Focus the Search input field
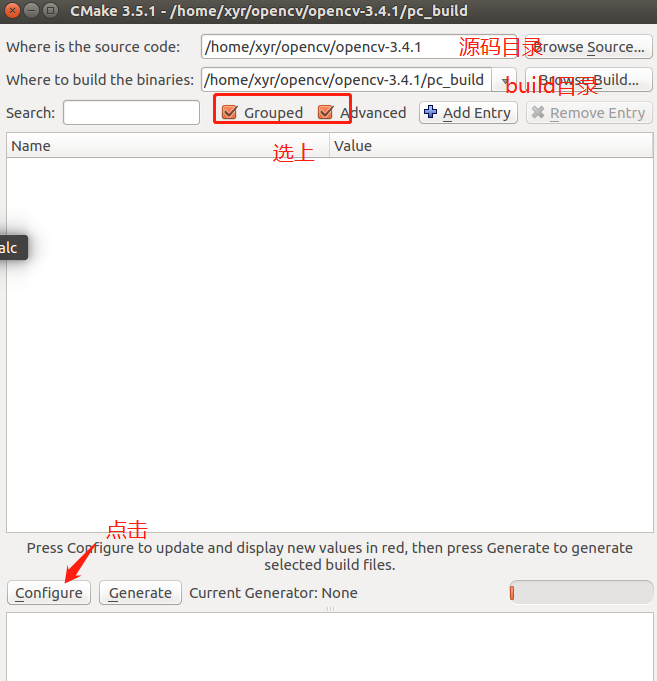The width and height of the screenshot is (657, 681). 132,112
